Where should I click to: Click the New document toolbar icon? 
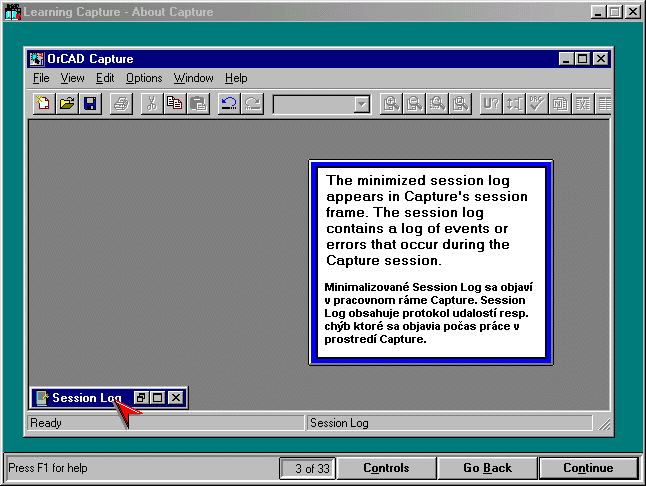[x=44, y=103]
